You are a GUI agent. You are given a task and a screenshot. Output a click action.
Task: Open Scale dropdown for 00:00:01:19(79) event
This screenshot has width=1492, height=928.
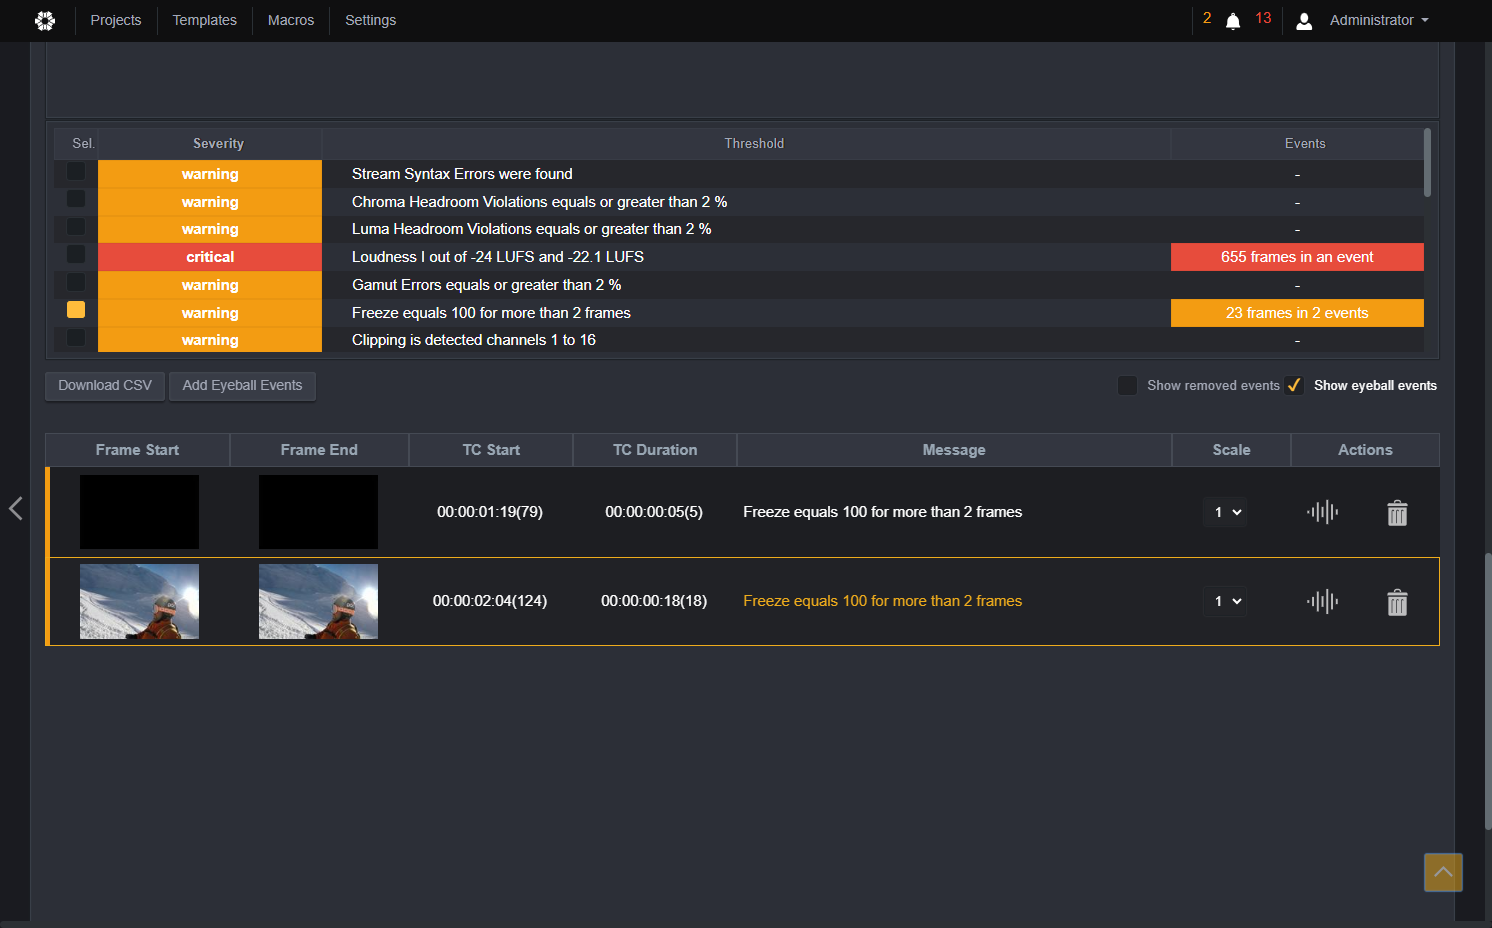[1226, 512]
